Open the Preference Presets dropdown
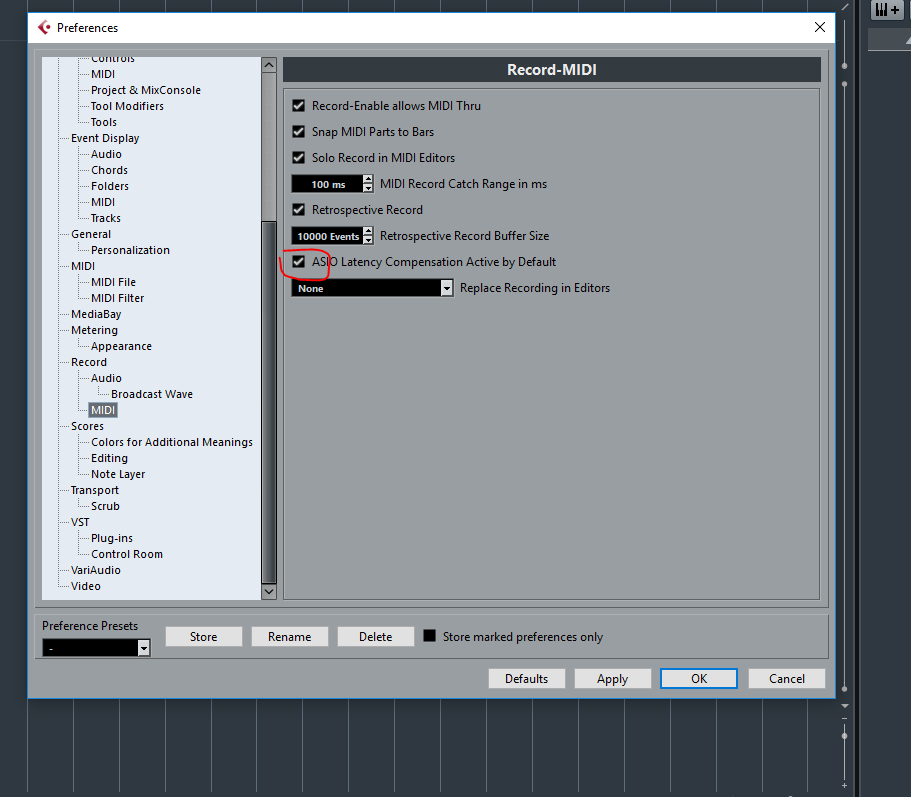The width and height of the screenshot is (911, 797). coord(144,648)
